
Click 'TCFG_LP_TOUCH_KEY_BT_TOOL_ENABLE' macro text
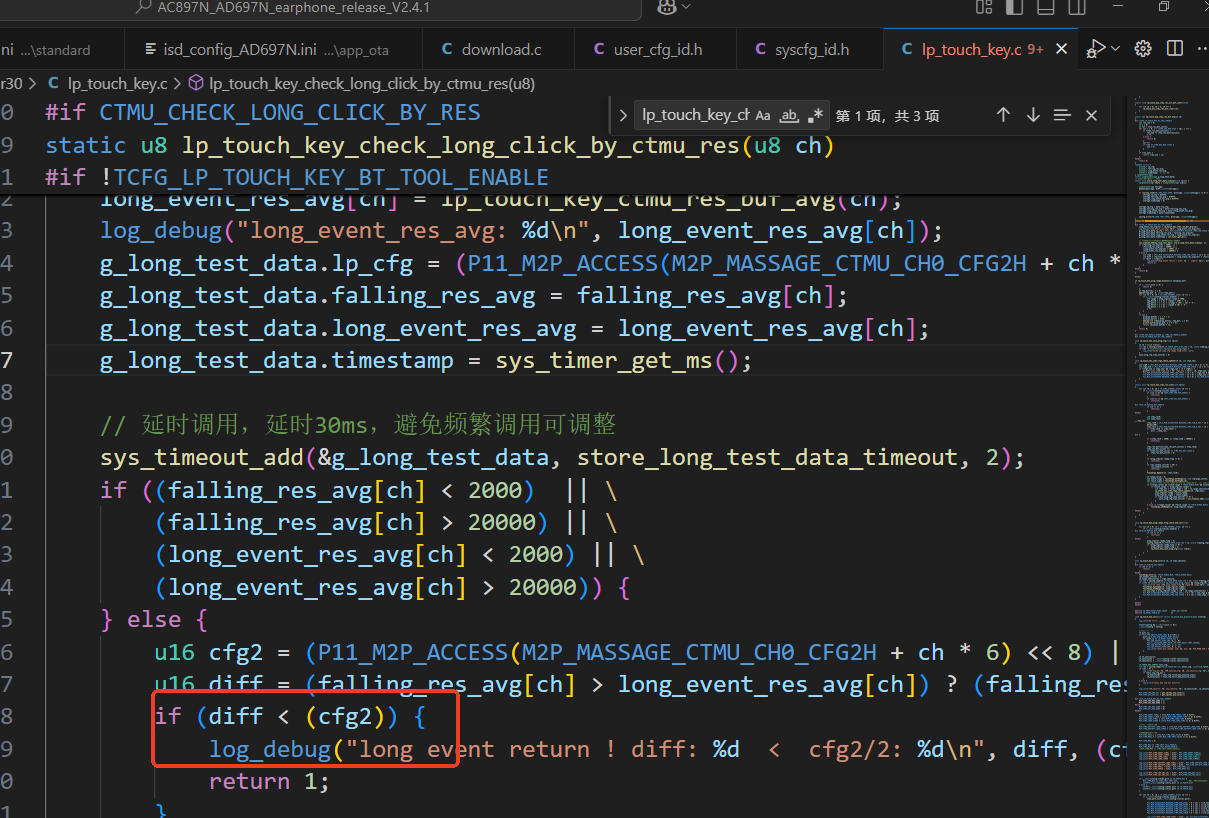click(x=331, y=178)
